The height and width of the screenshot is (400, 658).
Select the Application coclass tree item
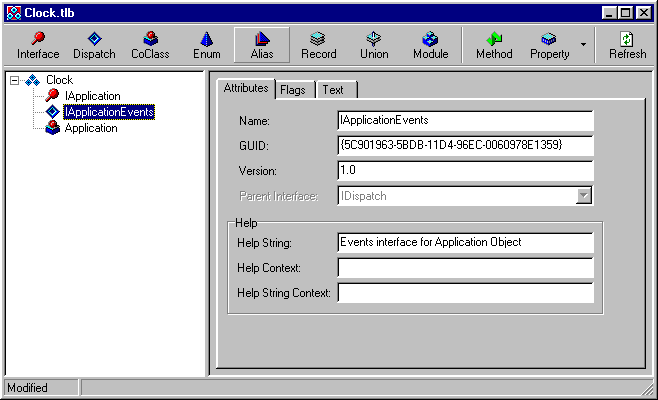tap(90, 128)
